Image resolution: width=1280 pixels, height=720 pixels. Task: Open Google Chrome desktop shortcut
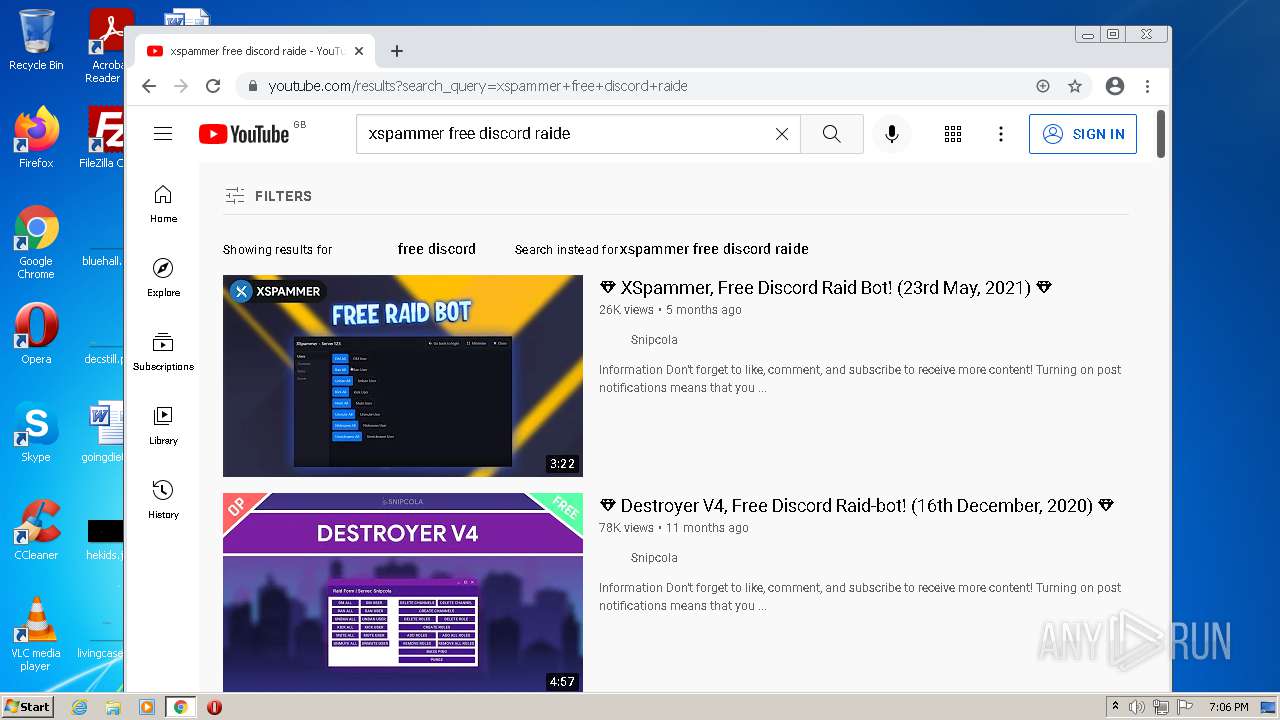[36, 243]
